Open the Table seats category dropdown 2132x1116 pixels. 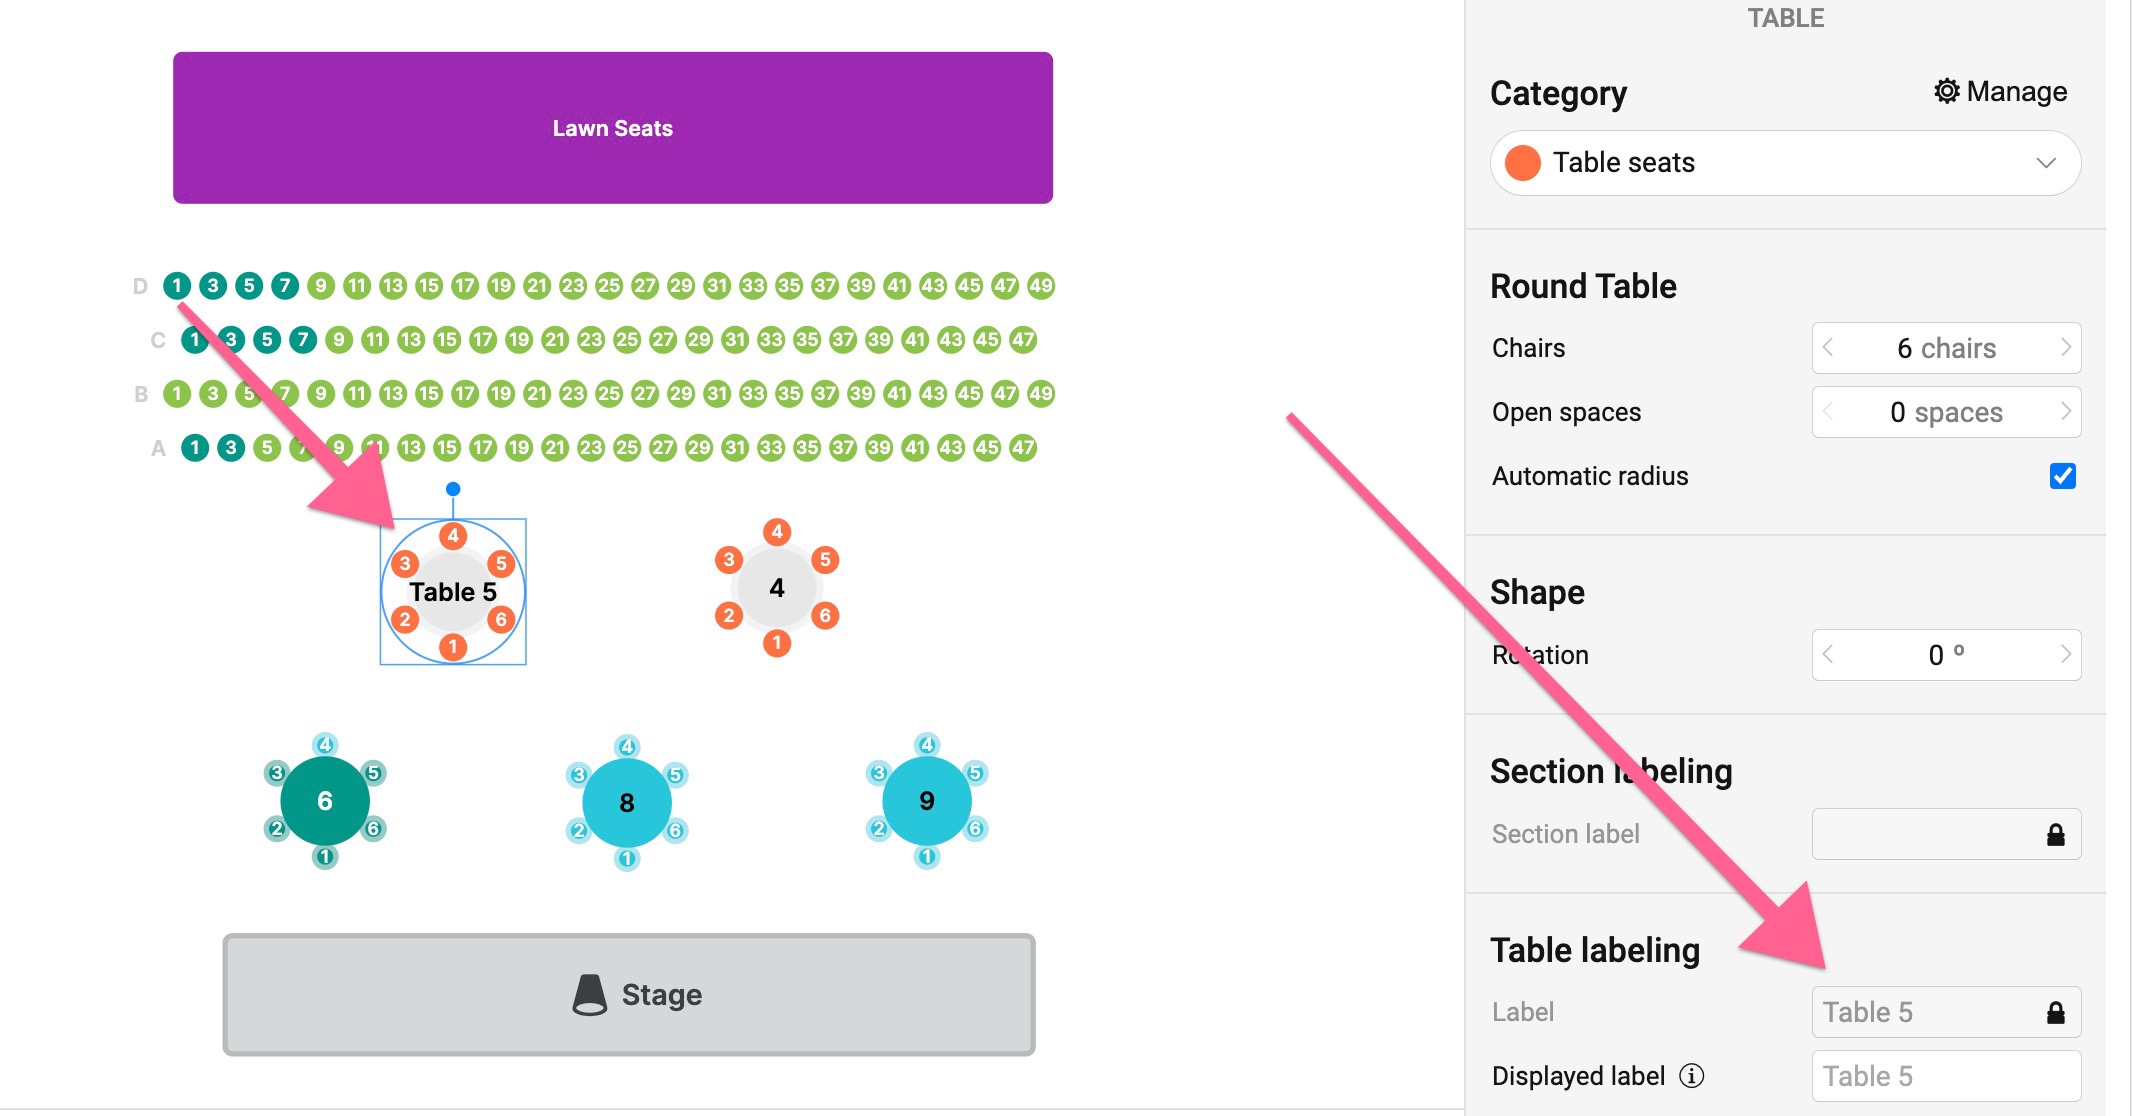coord(1785,163)
